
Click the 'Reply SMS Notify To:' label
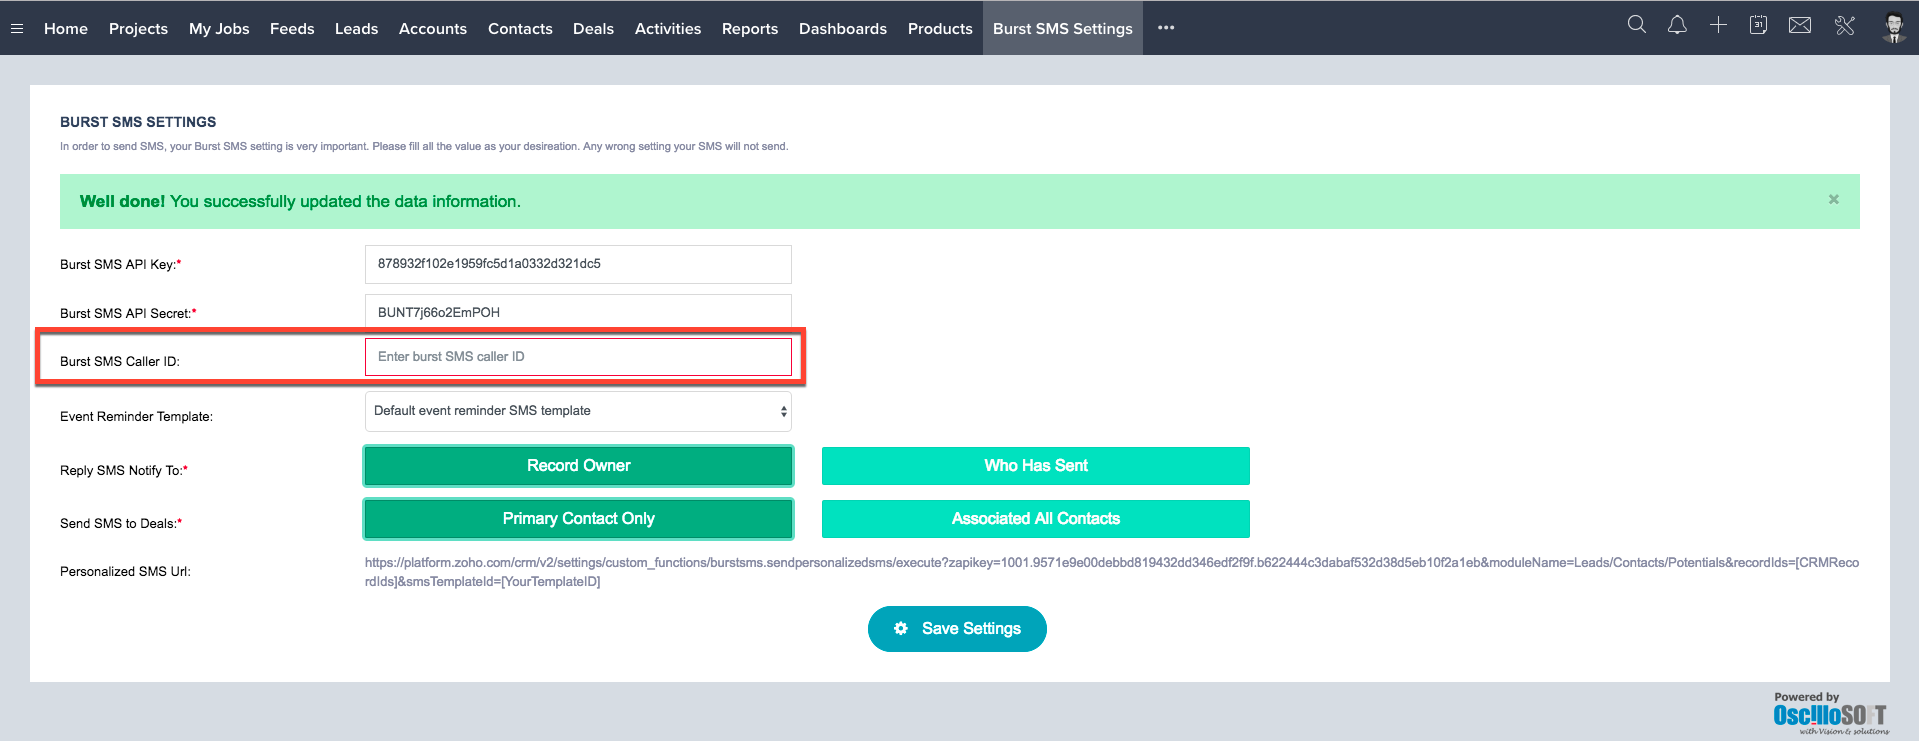(x=124, y=470)
